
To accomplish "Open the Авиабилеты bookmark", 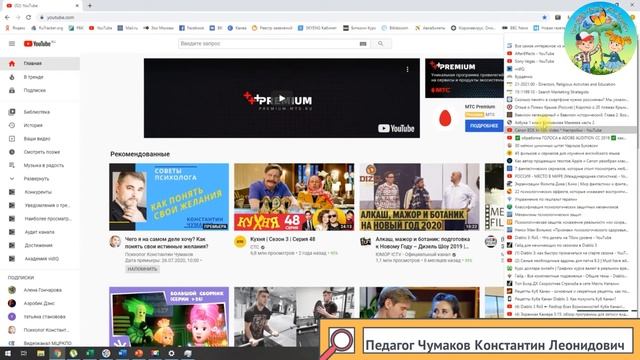I will coord(430,28).
